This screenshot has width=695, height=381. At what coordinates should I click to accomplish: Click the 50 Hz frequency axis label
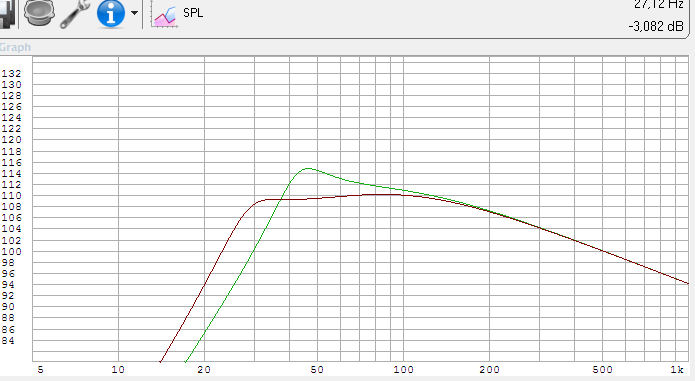pyautogui.click(x=317, y=369)
